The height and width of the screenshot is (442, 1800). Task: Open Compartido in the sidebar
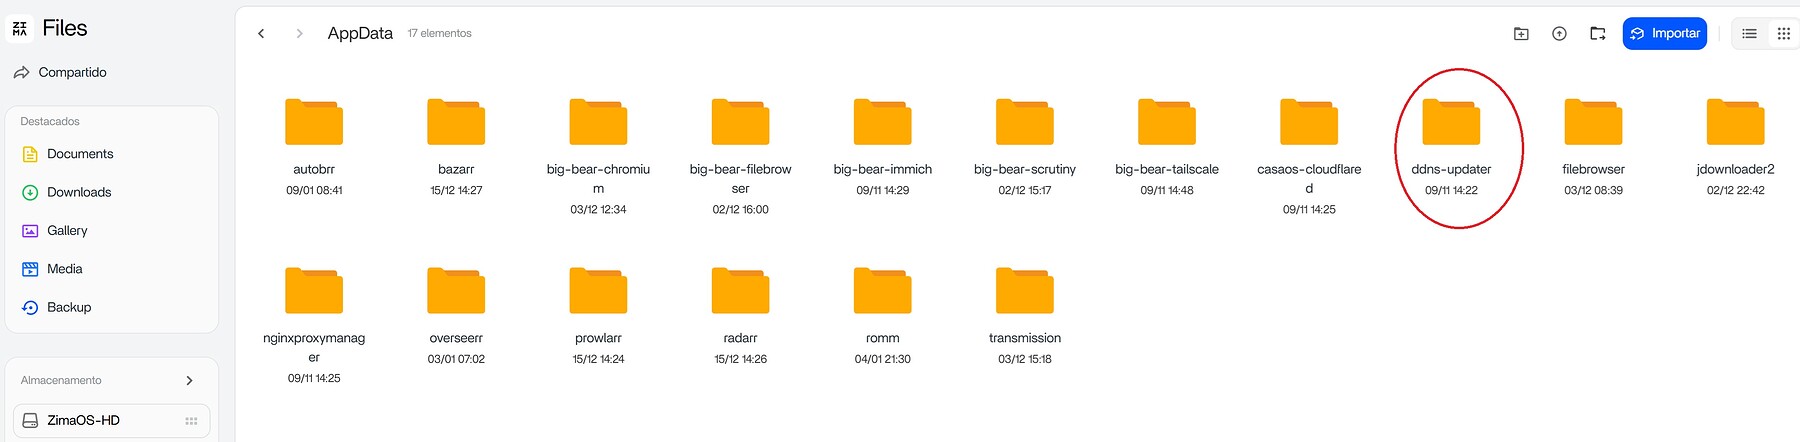(61, 72)
